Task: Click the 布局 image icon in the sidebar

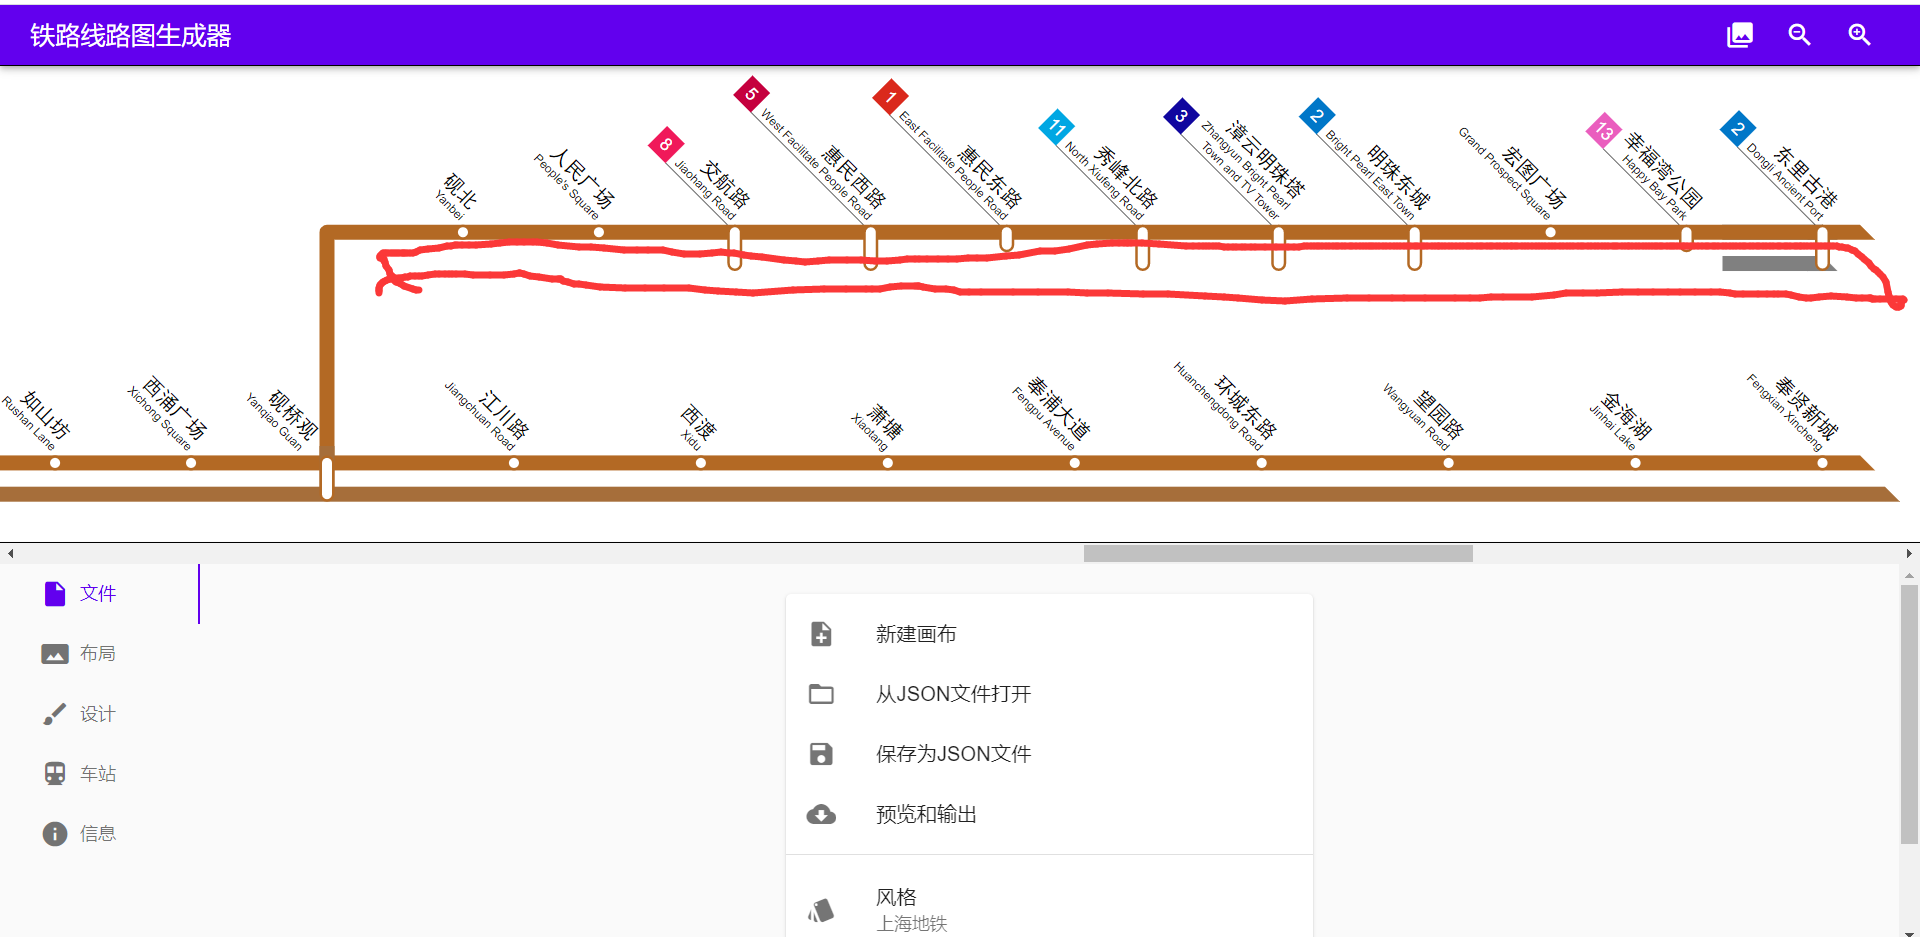Action: [55, 653]
